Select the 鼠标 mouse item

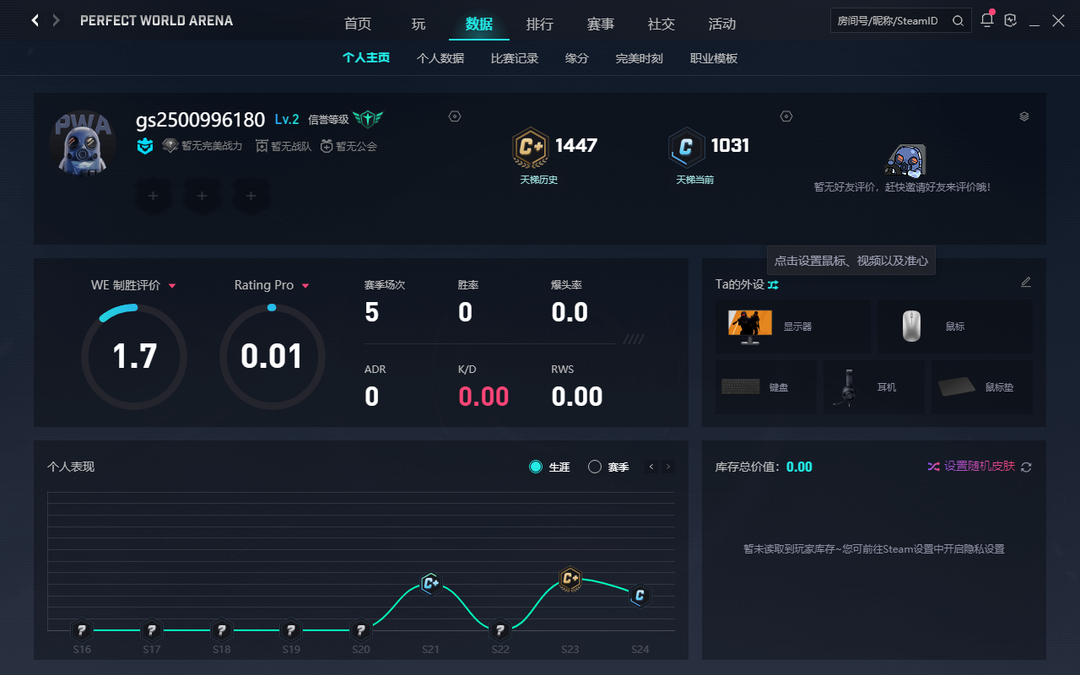tap(955, 326)
